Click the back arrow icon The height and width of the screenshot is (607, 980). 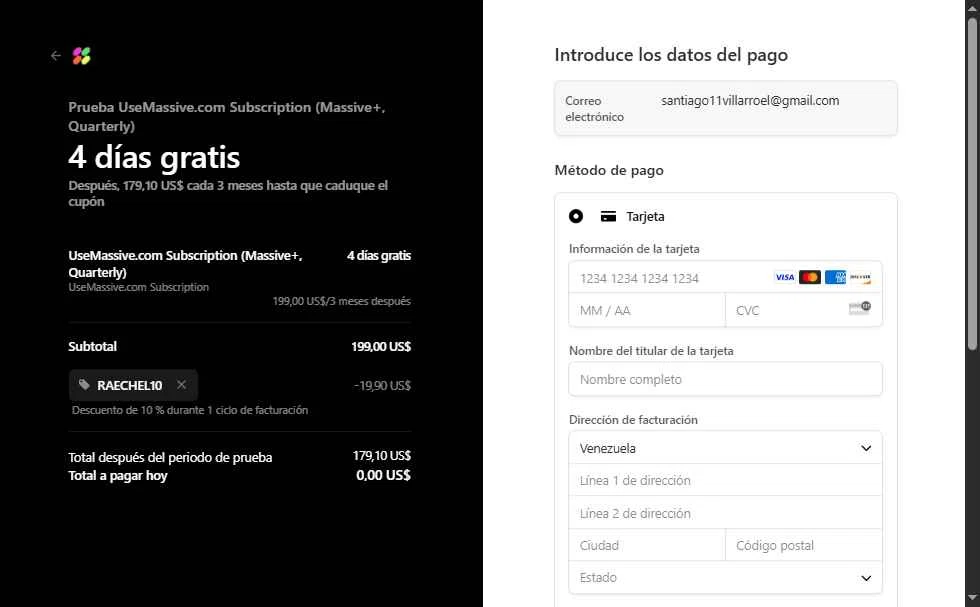coord(56,56)
